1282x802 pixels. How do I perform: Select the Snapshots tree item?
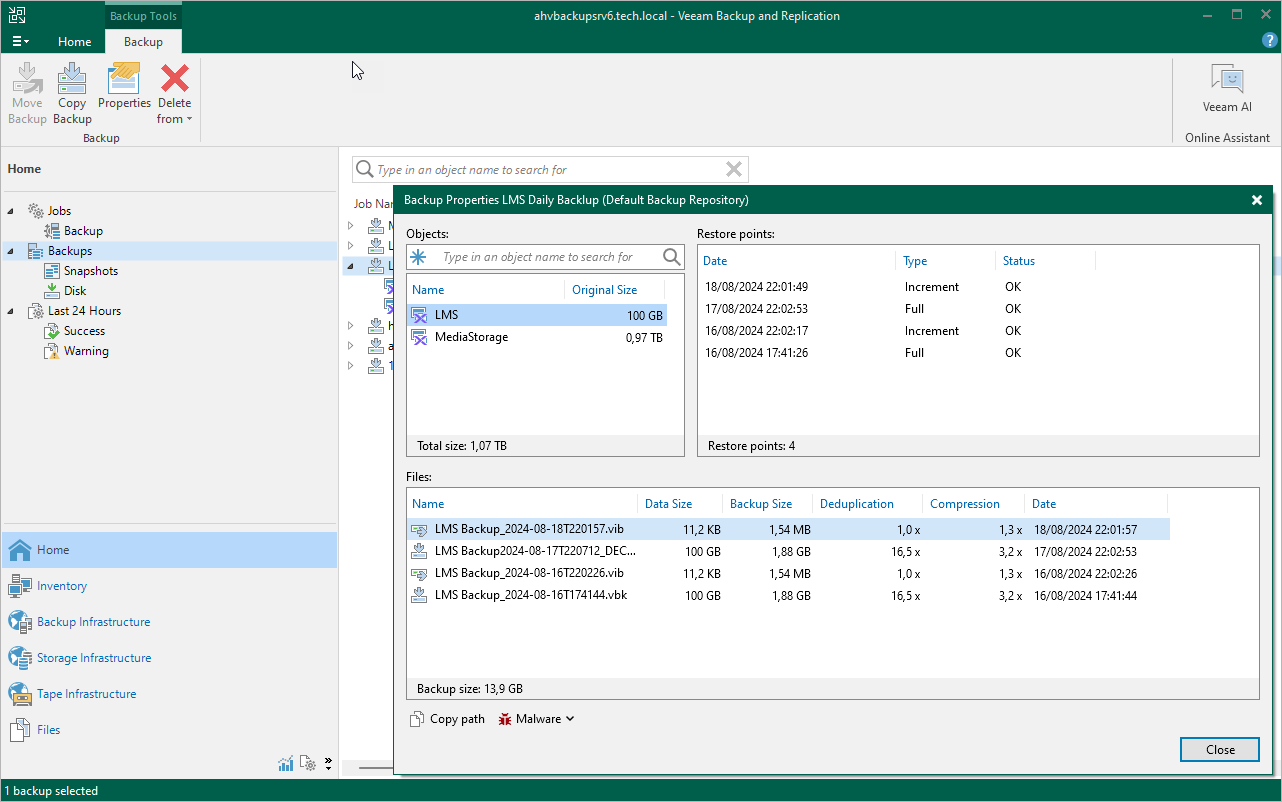[90, 271]
